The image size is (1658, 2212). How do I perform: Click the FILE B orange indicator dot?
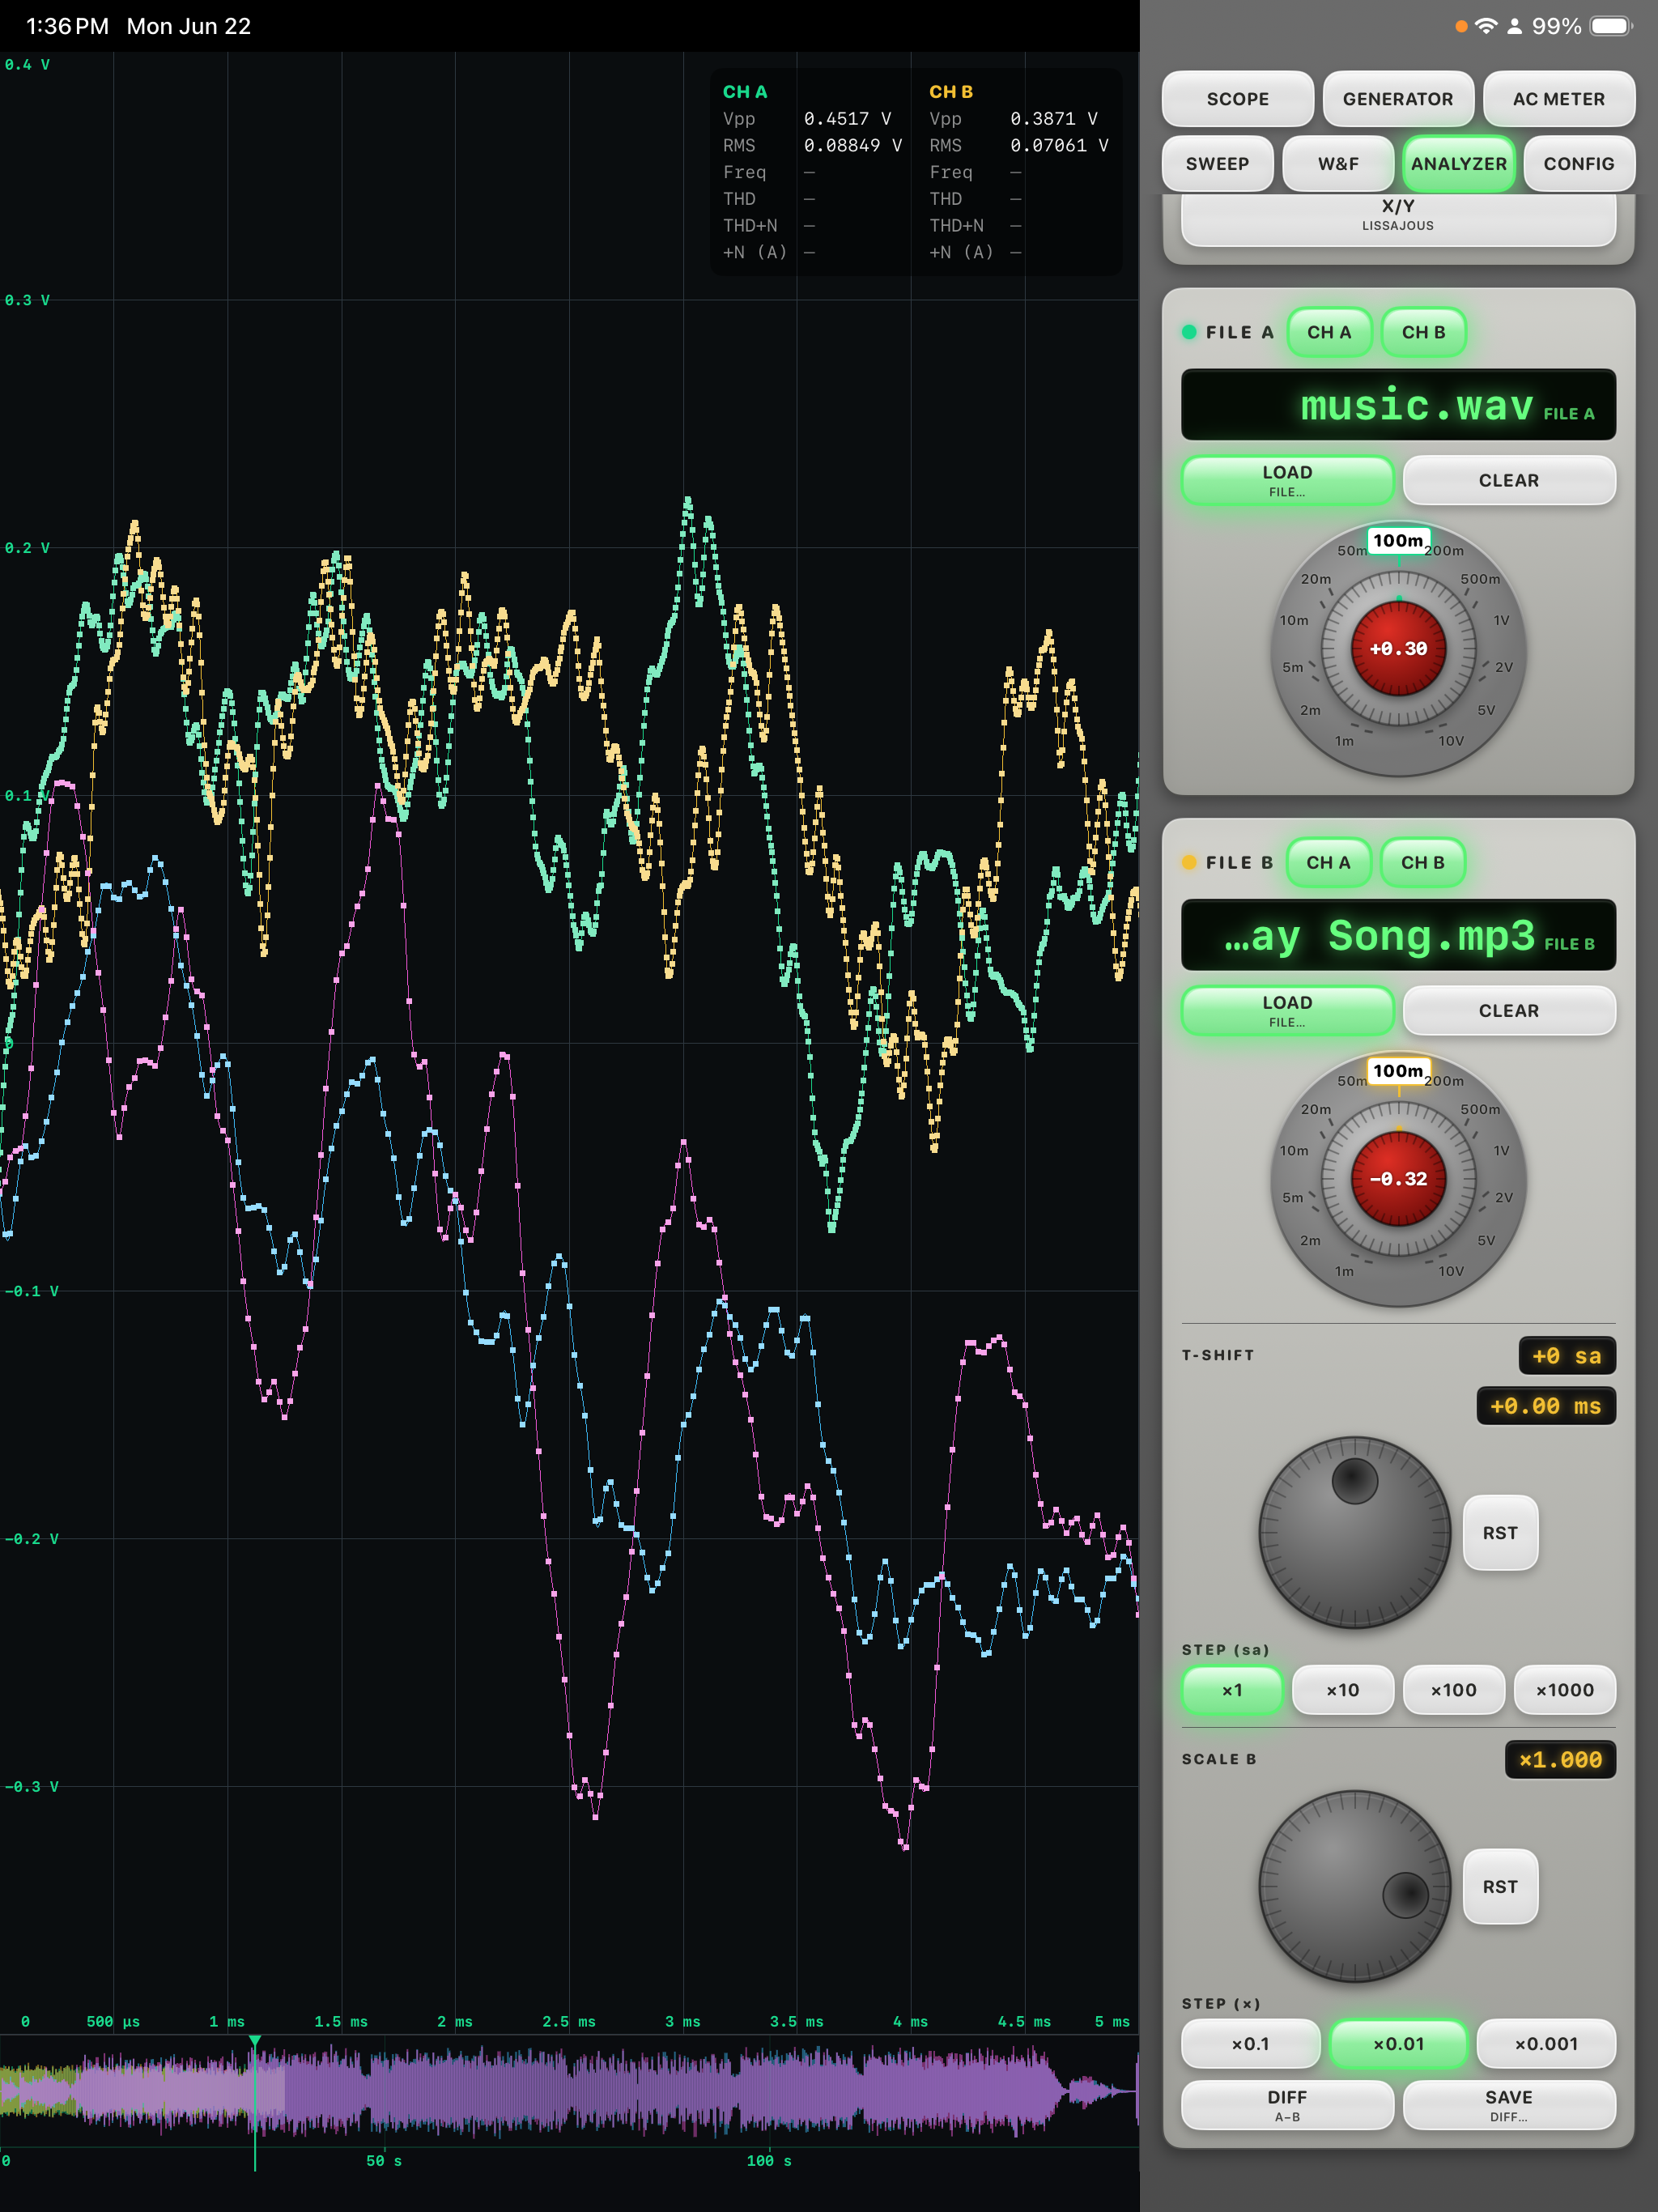[x=1189, y=862]
